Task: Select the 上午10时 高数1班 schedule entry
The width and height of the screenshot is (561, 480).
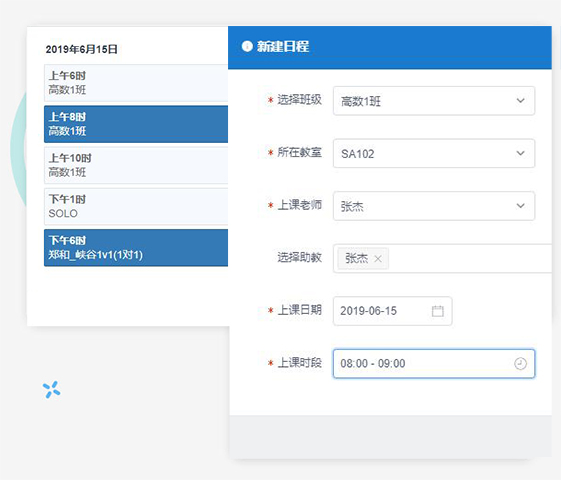Action: coord(136,165)
